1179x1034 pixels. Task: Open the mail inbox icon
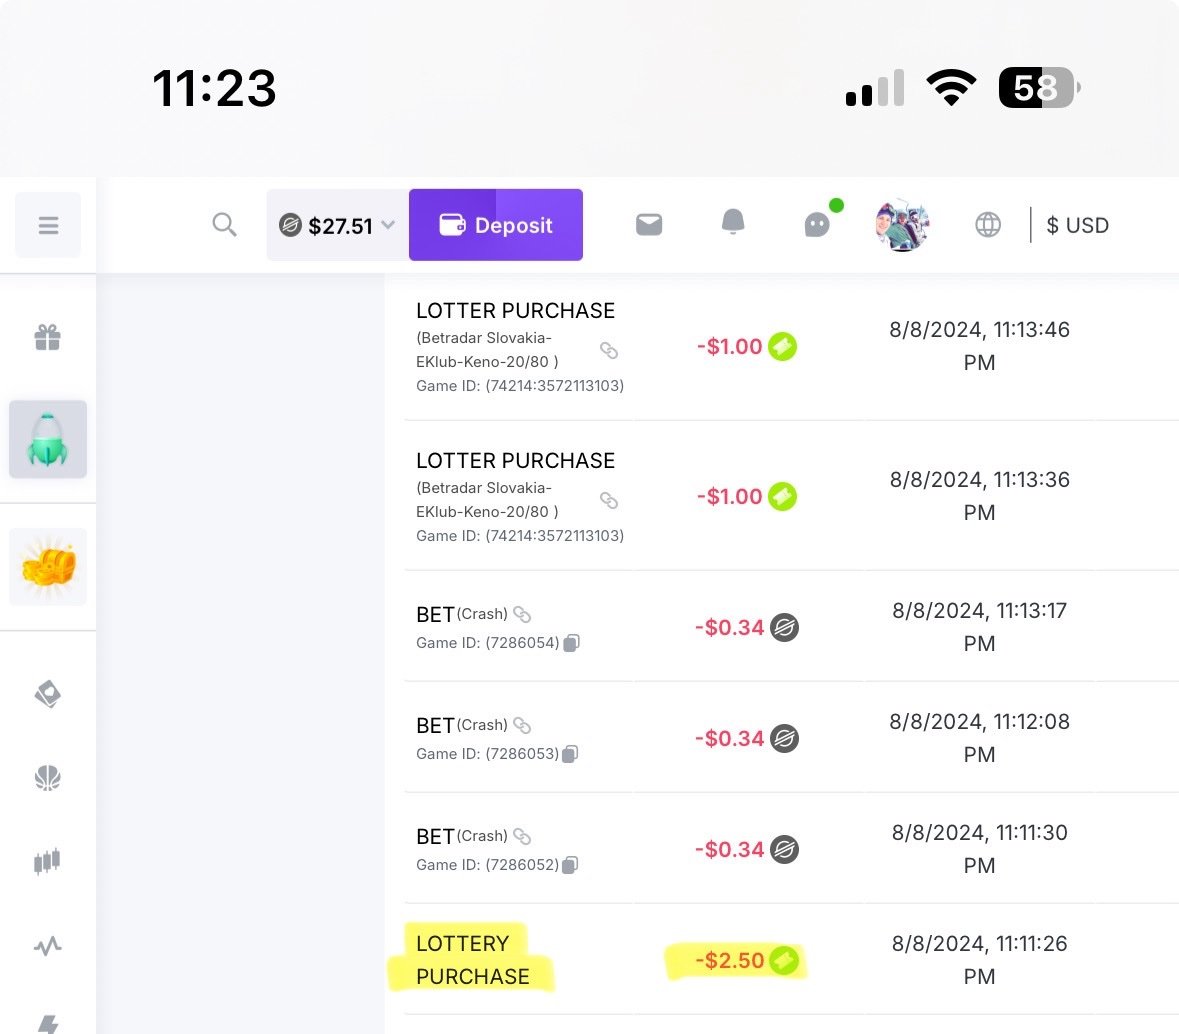(x=649, y=225)
